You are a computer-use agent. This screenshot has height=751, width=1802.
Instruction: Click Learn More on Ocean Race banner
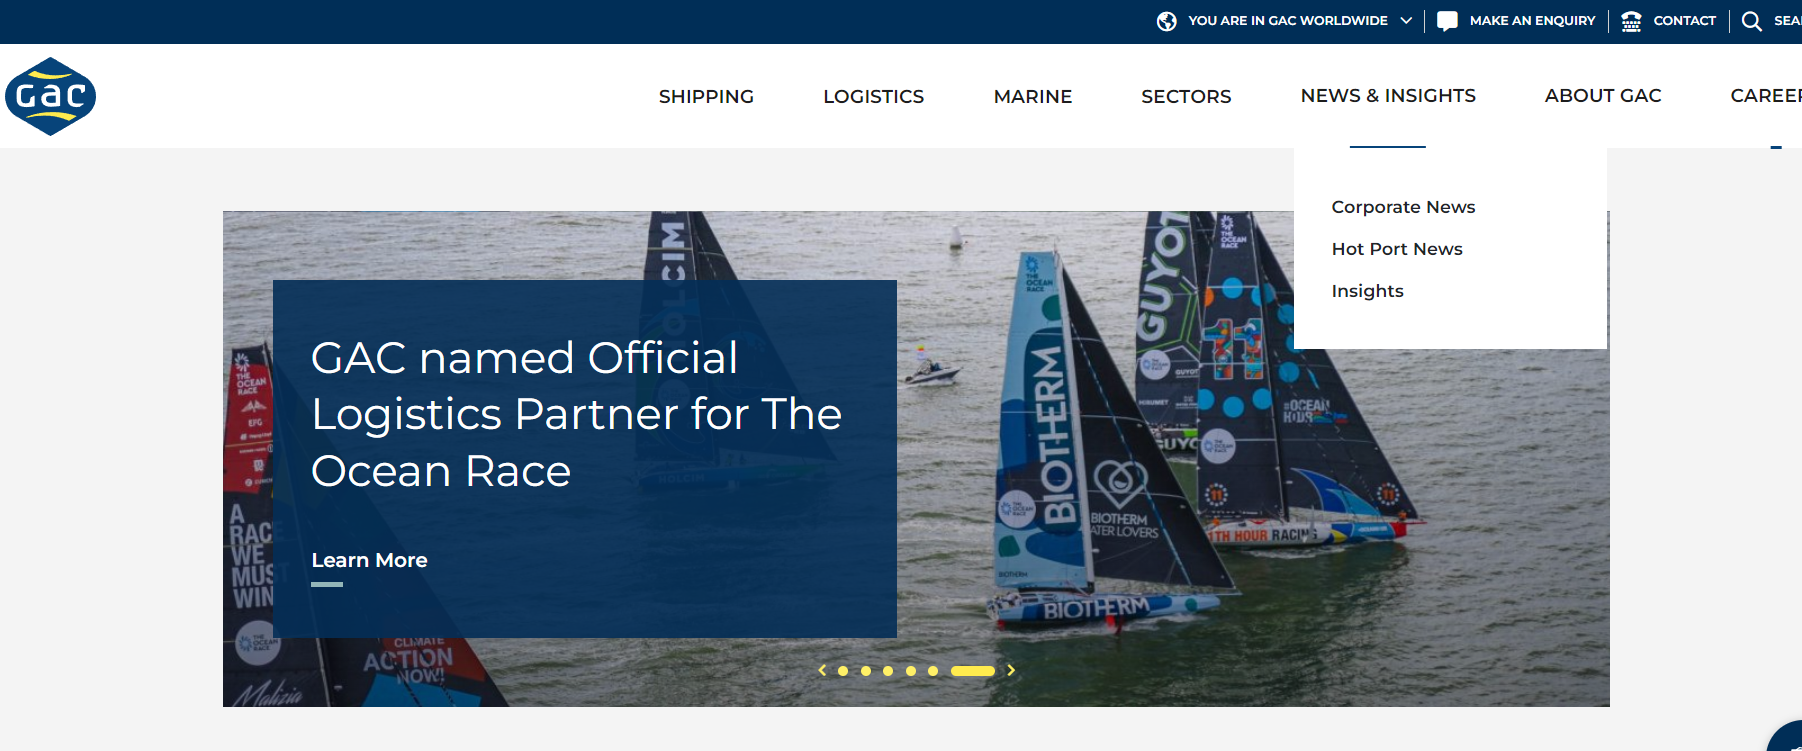click(369, 560)
